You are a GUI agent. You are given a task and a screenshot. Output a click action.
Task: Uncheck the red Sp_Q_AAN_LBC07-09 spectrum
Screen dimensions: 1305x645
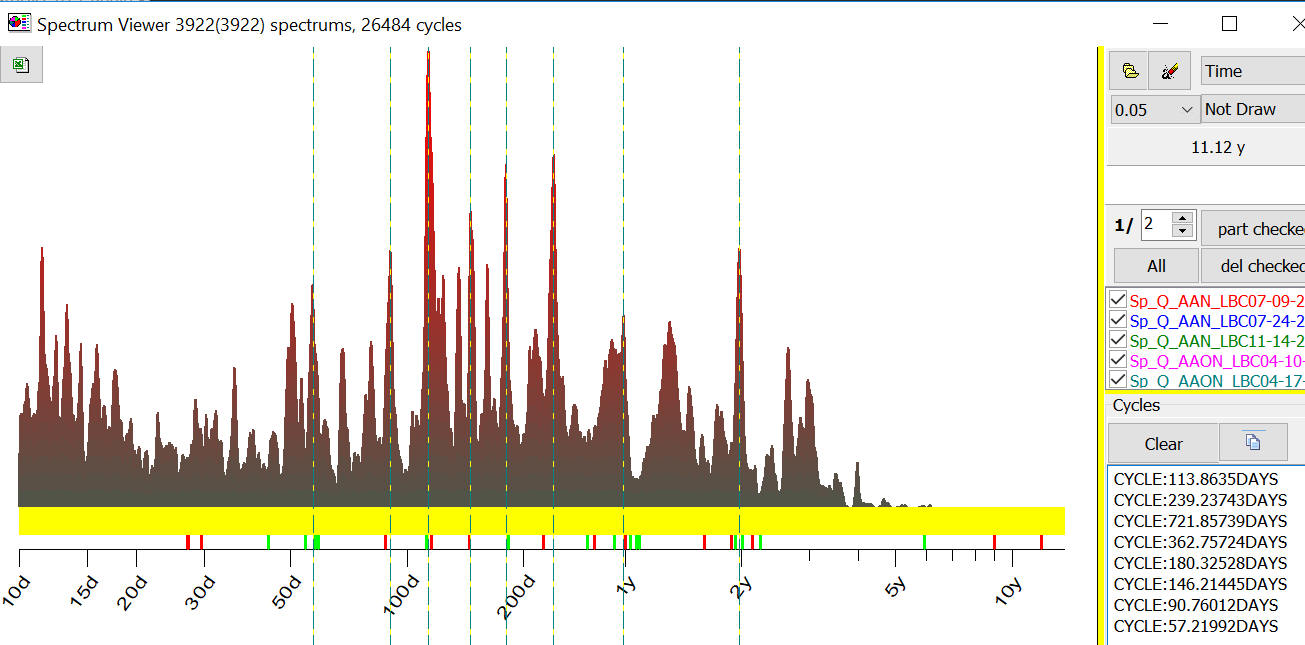click(1118, 300)
